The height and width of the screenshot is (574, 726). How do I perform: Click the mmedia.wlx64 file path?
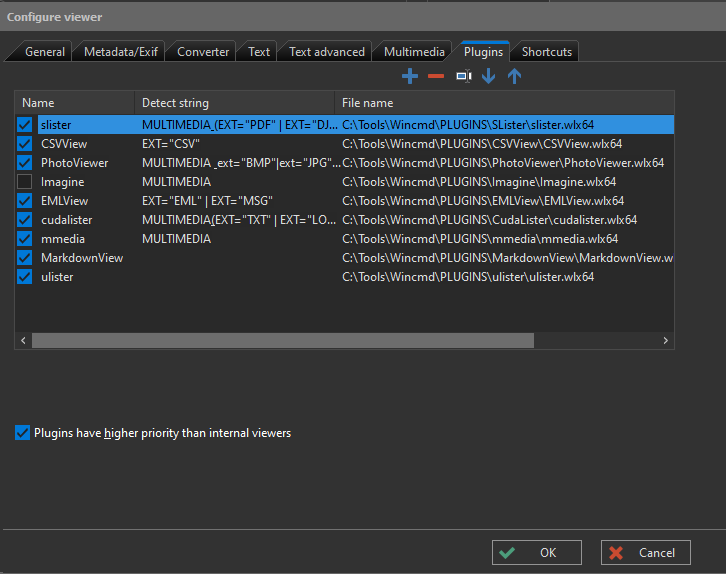point(480,238)
